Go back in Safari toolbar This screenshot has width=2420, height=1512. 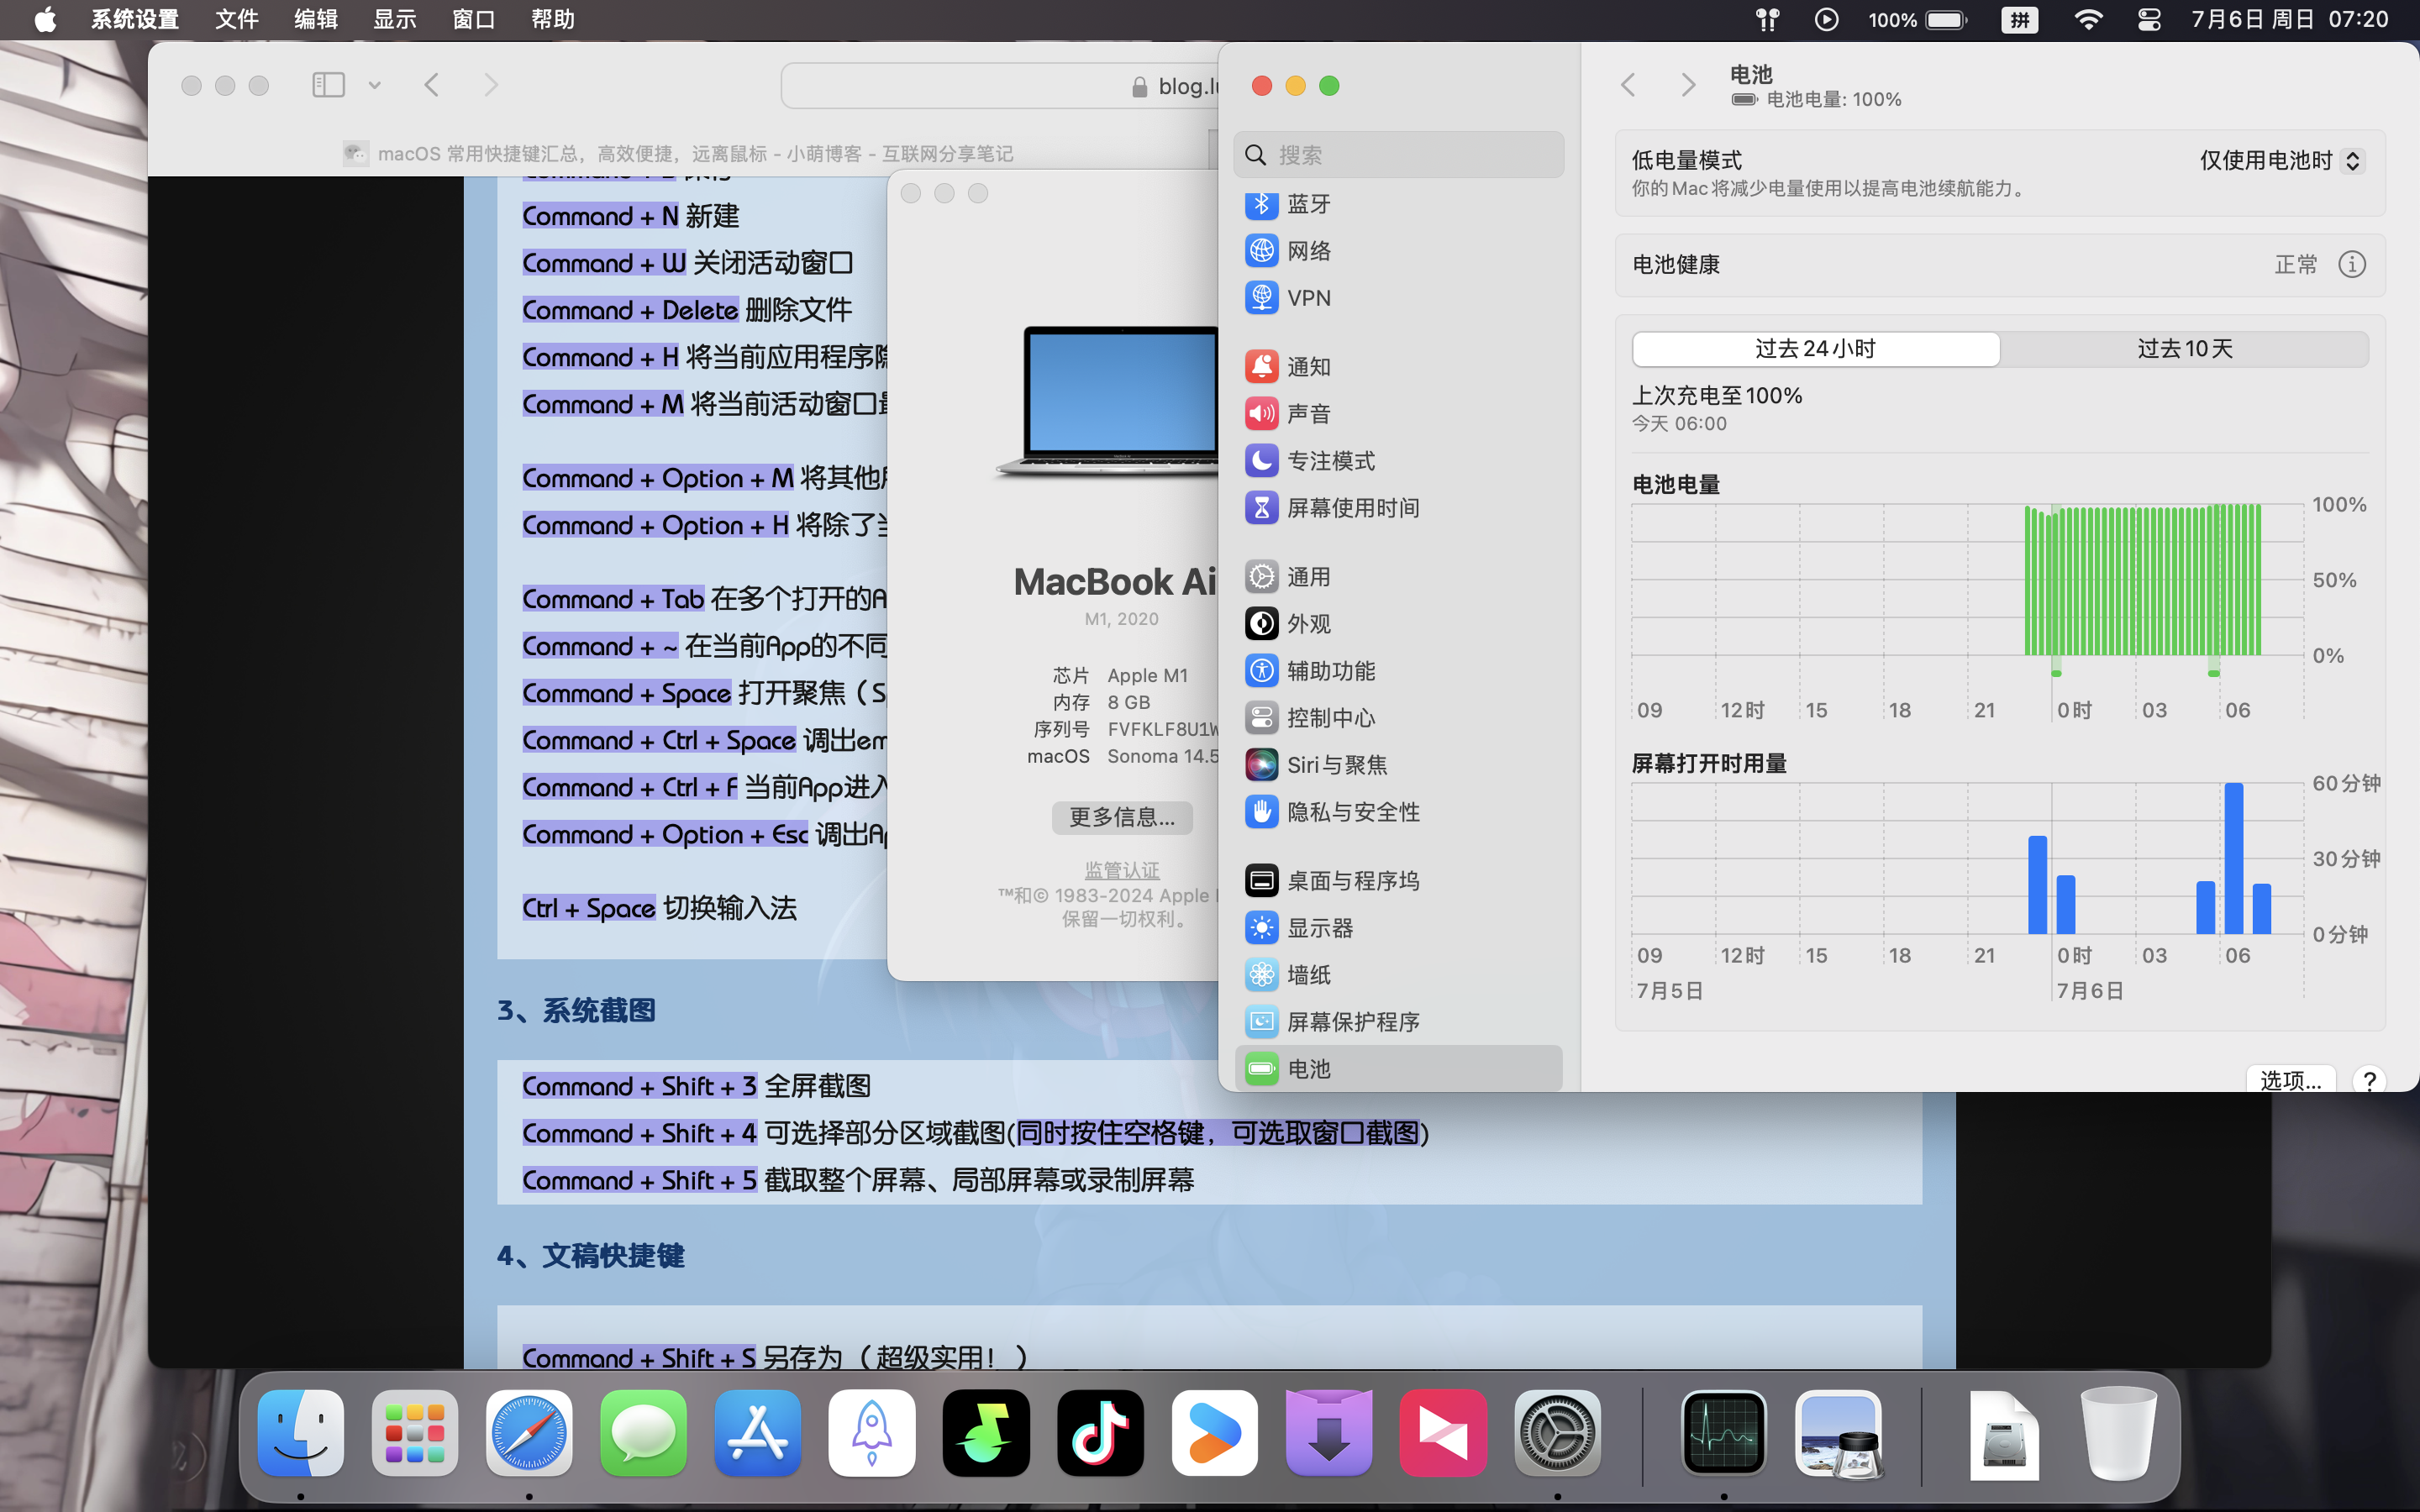[x=432, y=85]
